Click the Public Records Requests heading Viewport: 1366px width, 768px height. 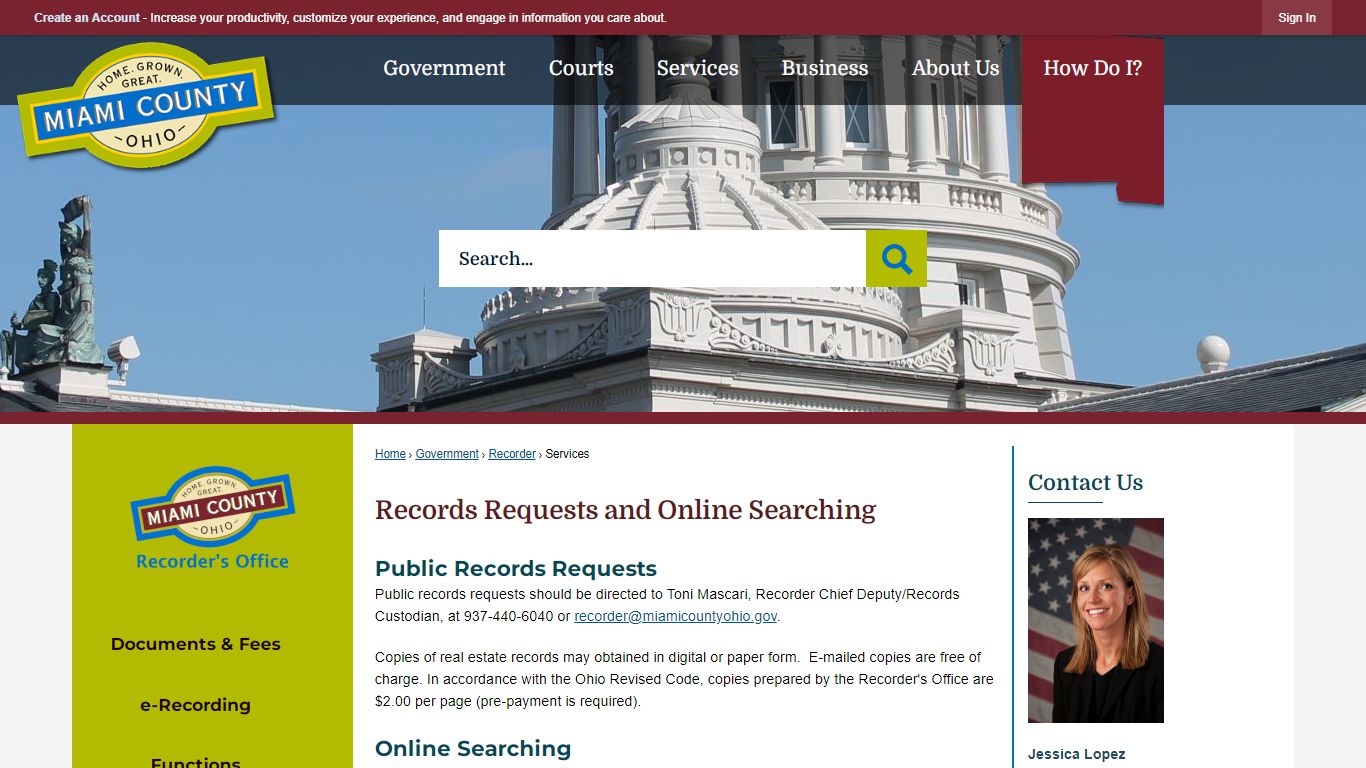[x=516, y=568]
